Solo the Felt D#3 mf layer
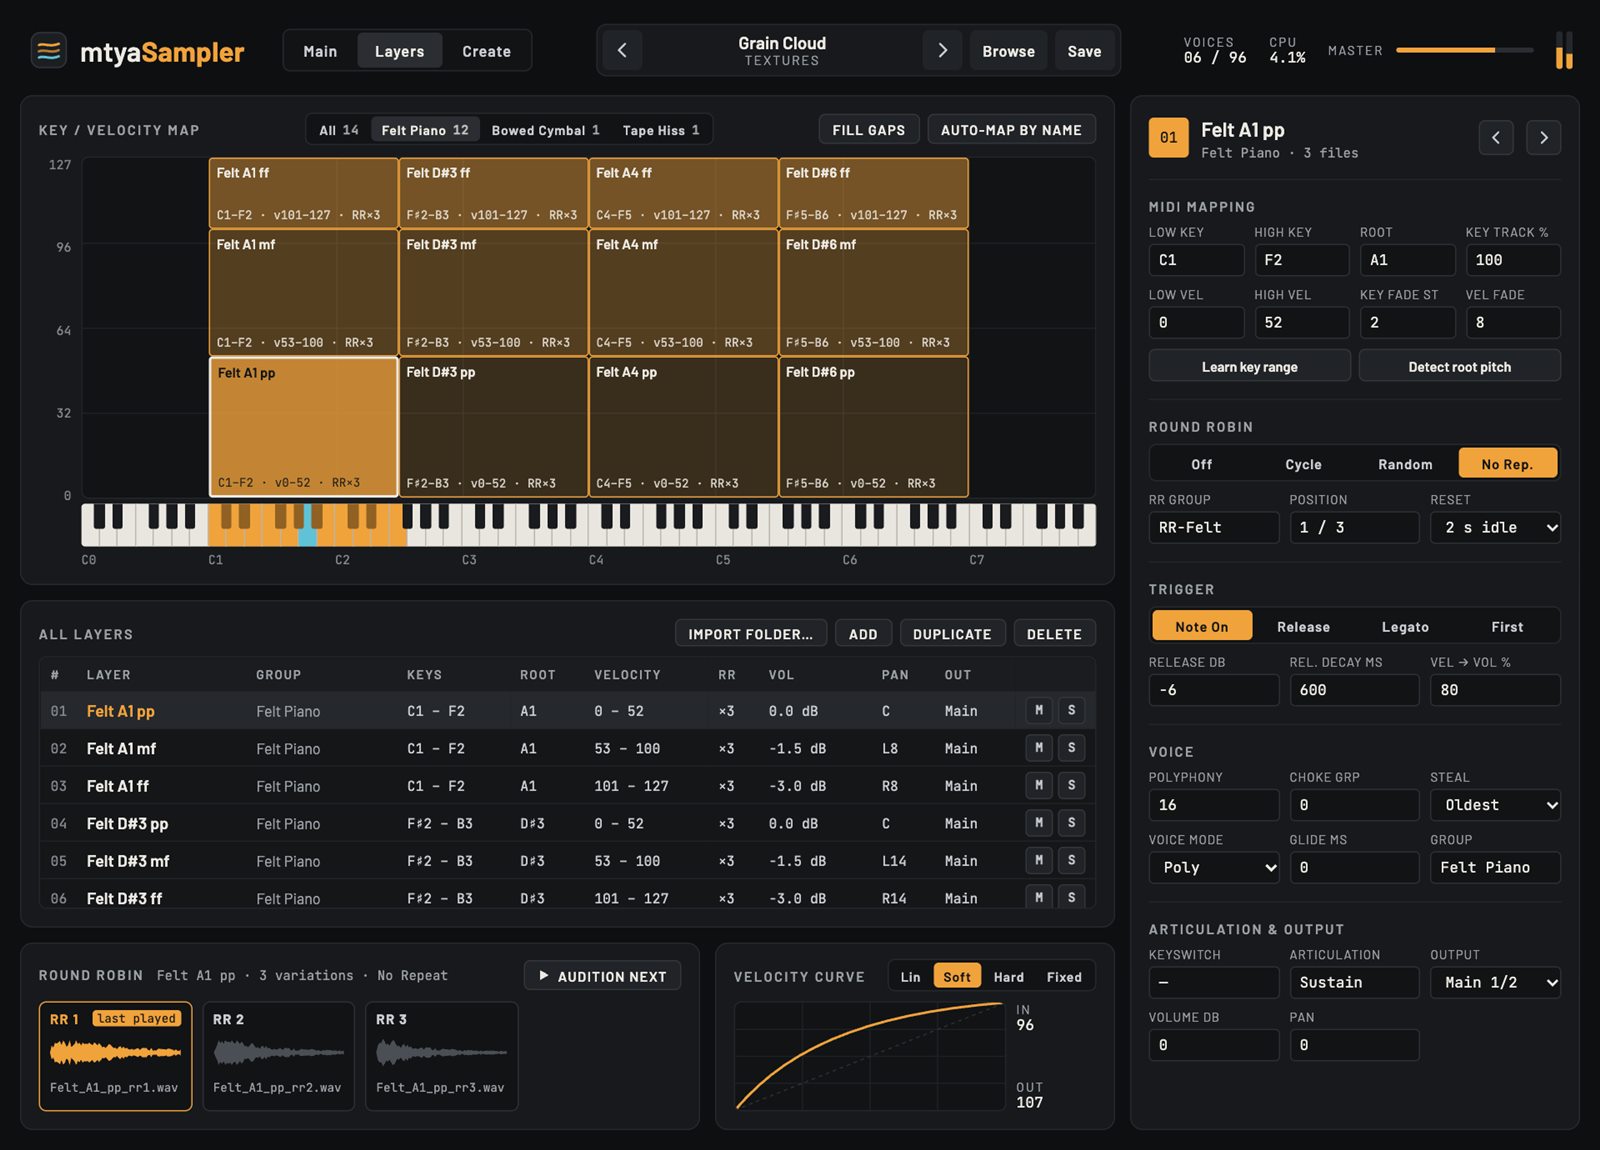Image resolution: width=1600 pixels, height=1150 pixels. 1071,860
